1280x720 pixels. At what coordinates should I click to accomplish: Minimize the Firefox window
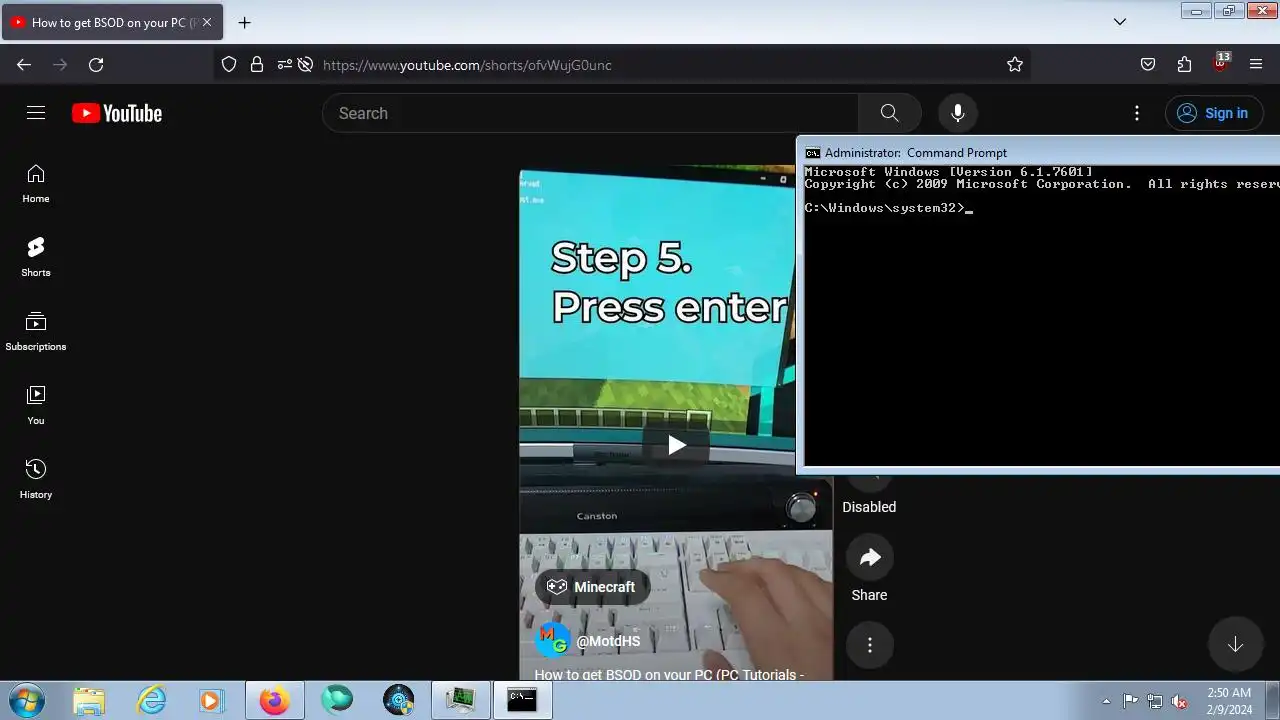(1196, 11)
